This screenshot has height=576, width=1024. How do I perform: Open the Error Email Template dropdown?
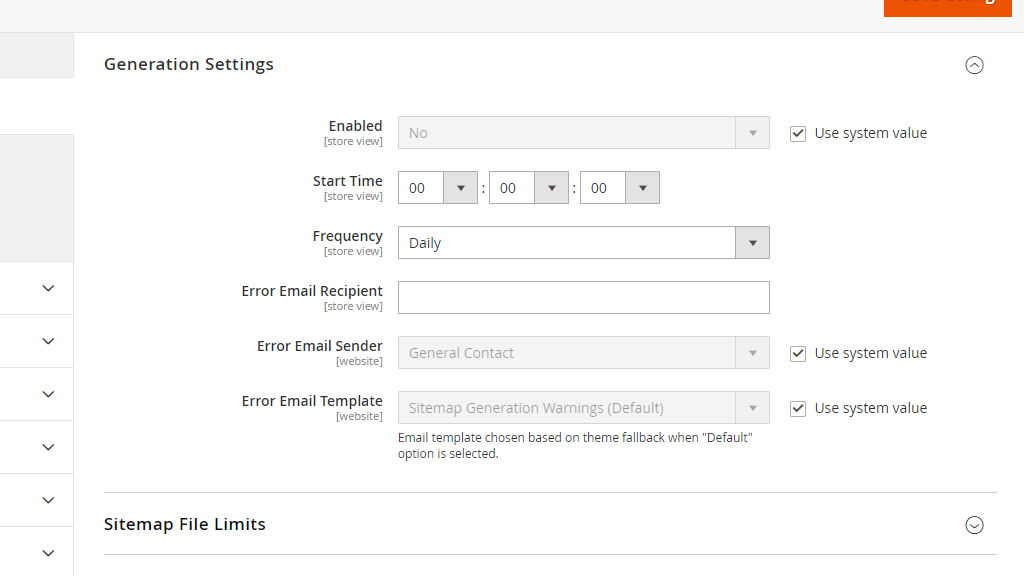(752, 407)
